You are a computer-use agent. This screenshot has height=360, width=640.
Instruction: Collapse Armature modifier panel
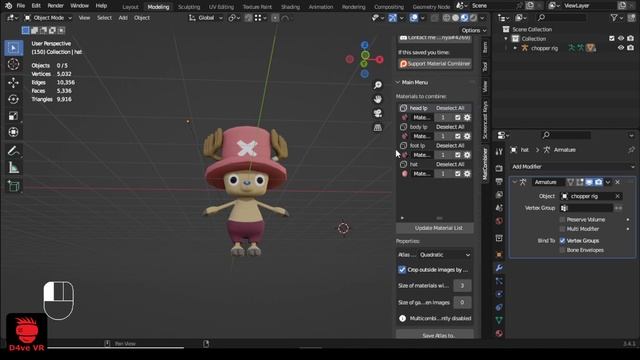click(x=515, y=182)
